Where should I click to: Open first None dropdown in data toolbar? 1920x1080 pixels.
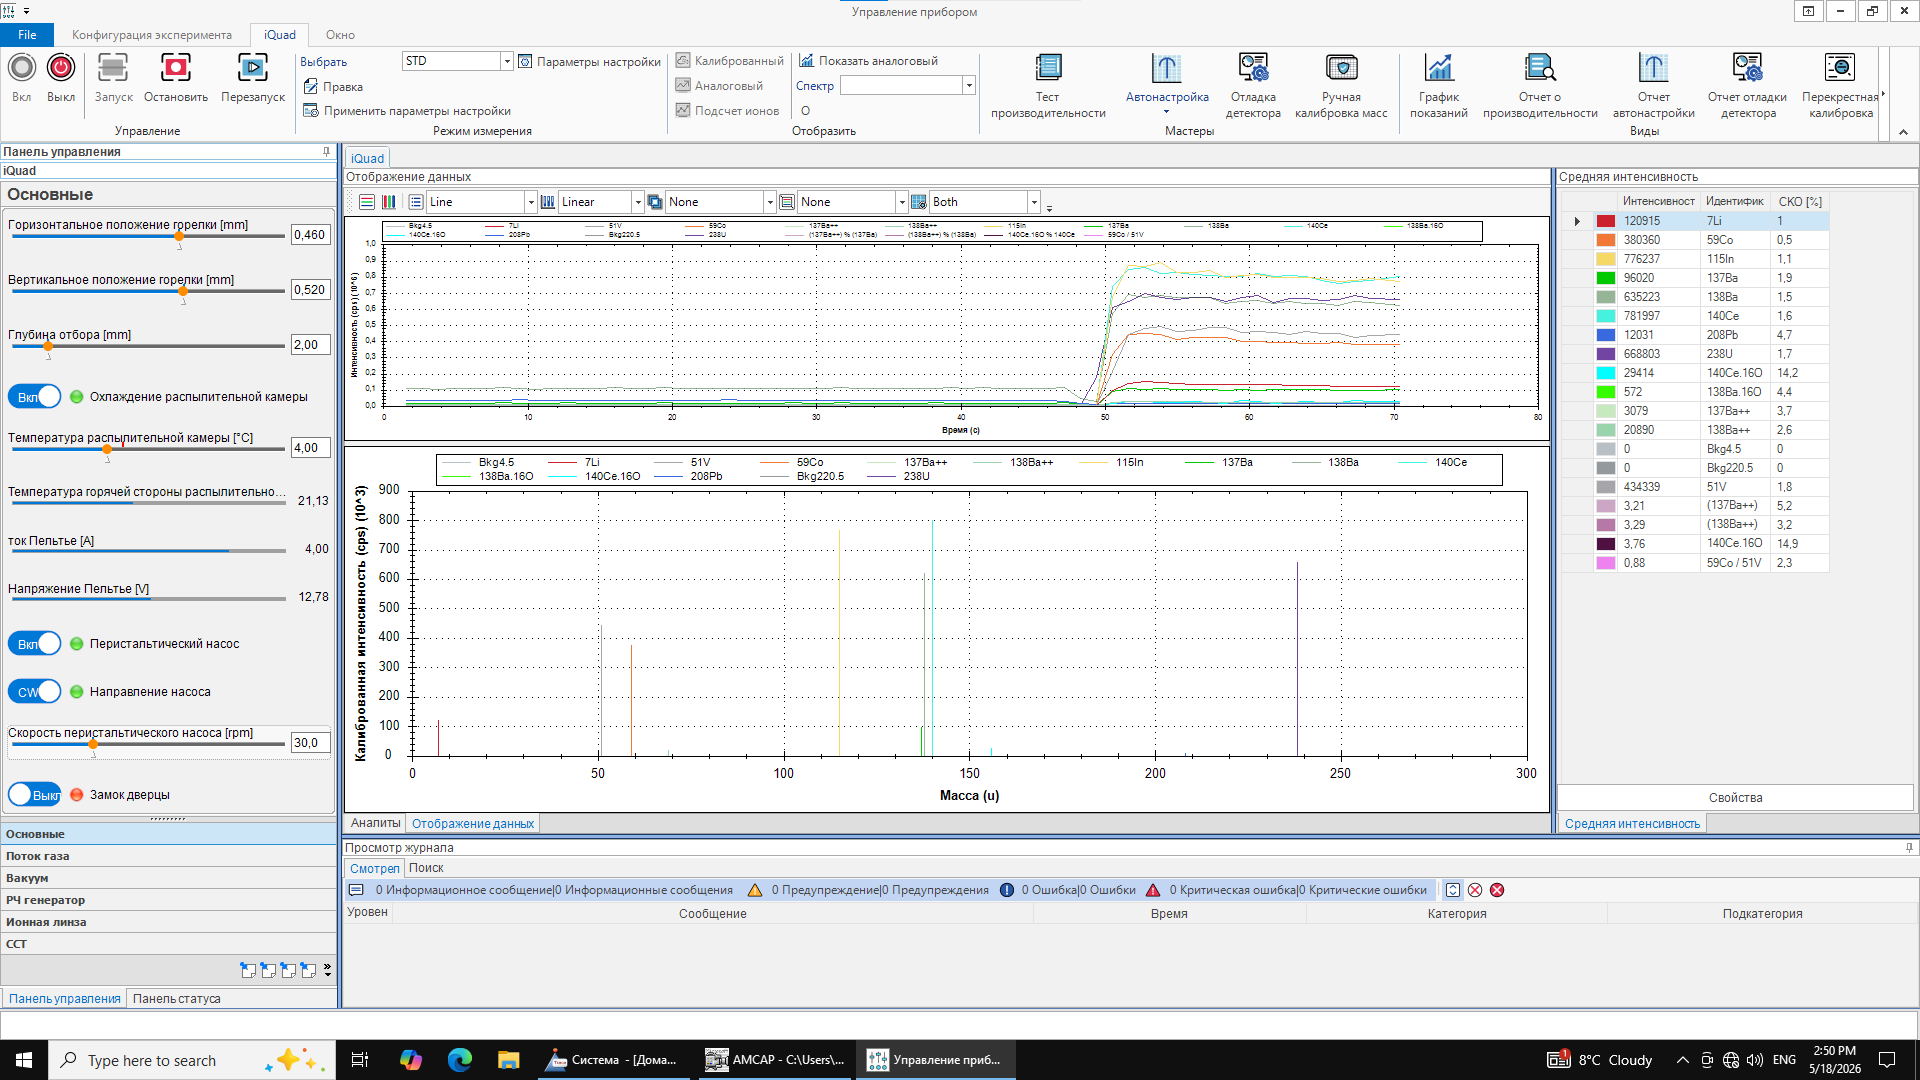770,202
